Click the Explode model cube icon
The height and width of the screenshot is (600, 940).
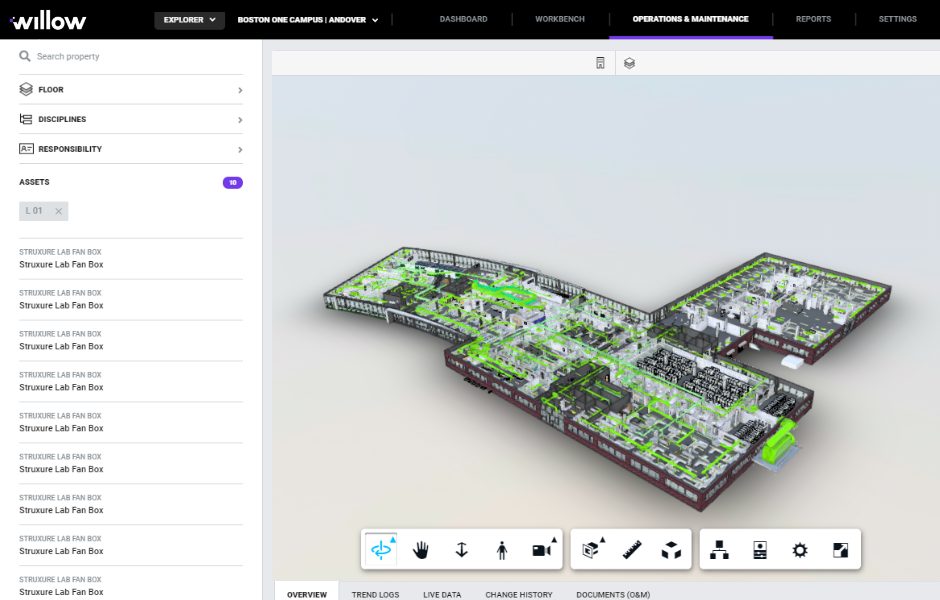[x=671, y=549]
